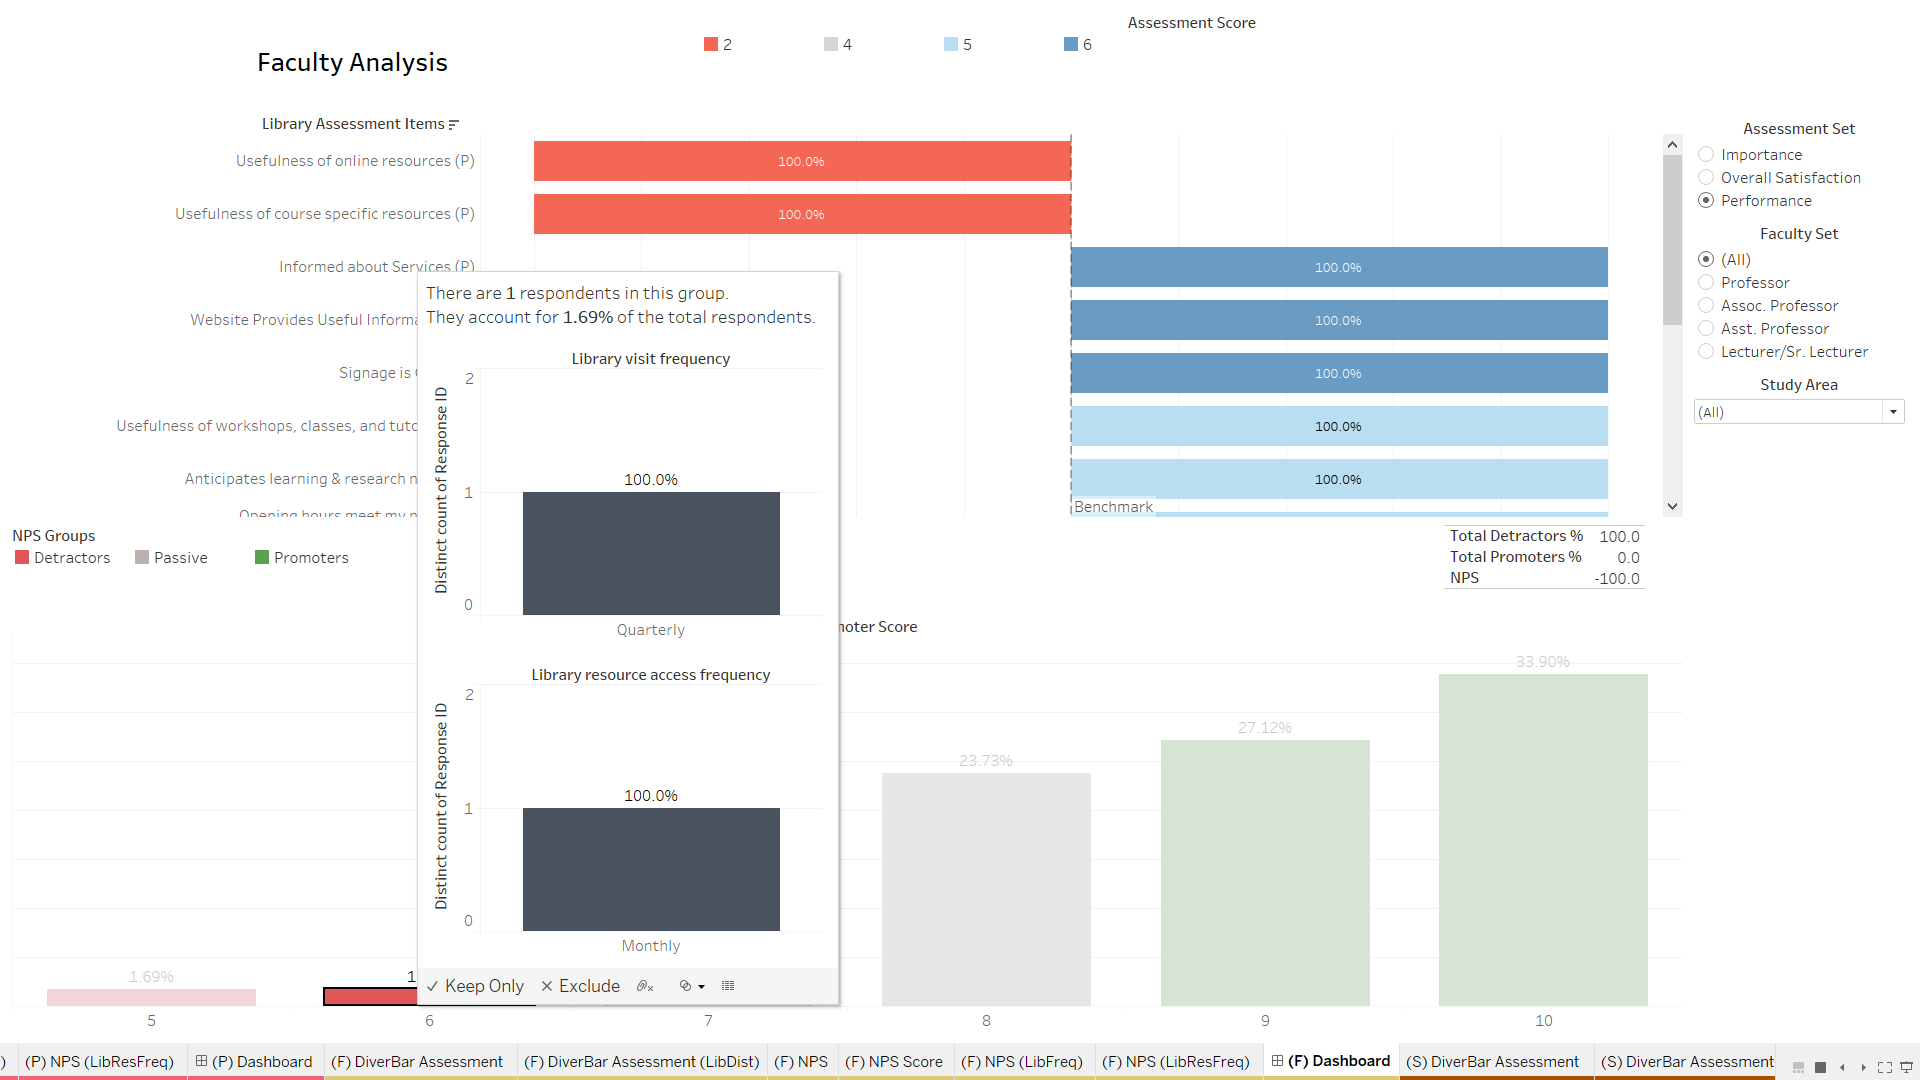Show the single tab view icon
This screenshot has height=1080, width=1920.
tap(1820, 1067)
